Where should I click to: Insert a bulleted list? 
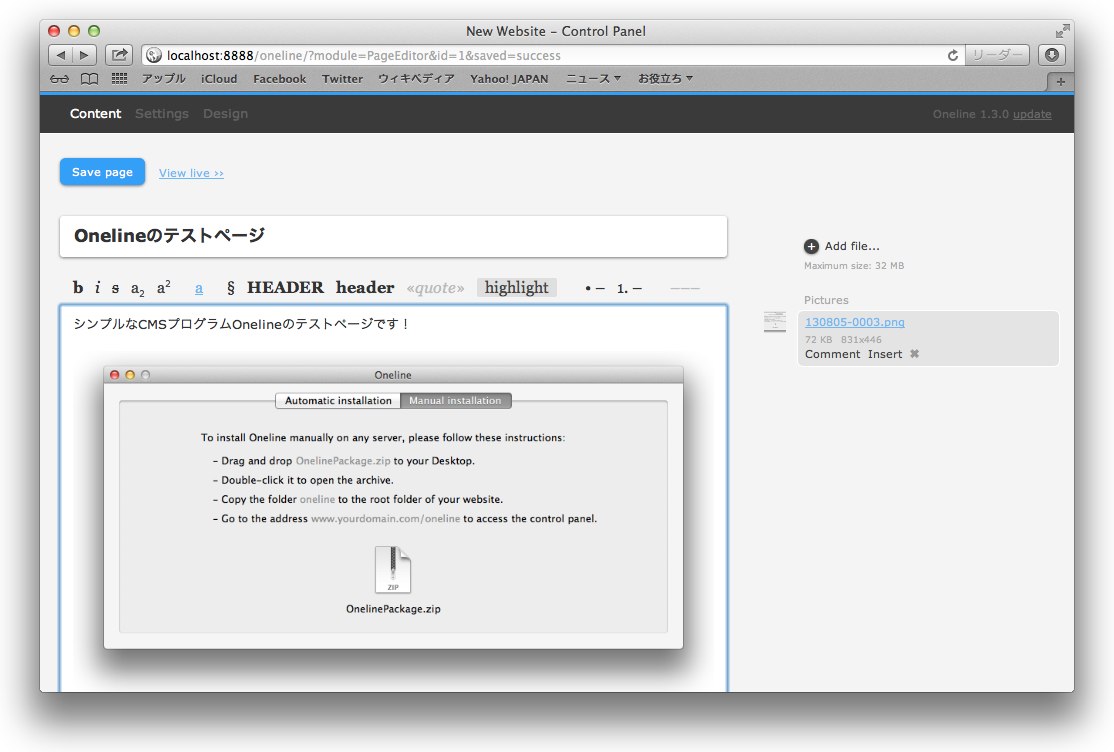[x=595, y=289]
